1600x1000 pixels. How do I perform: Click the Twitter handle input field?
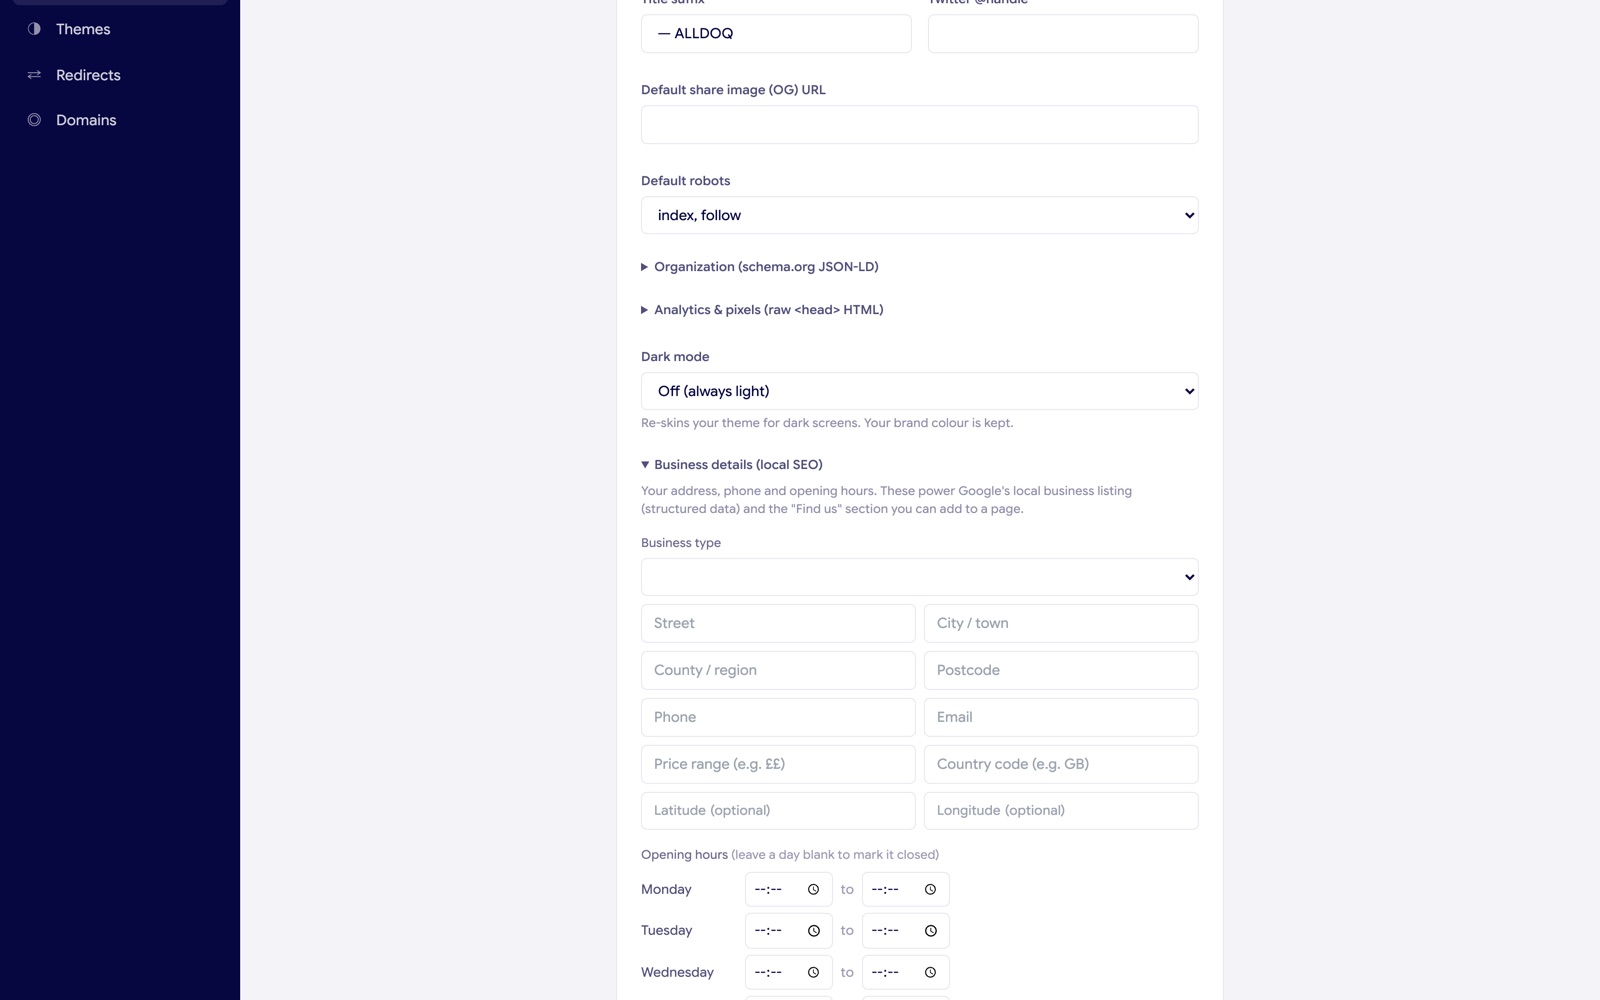click(1063, 33)
